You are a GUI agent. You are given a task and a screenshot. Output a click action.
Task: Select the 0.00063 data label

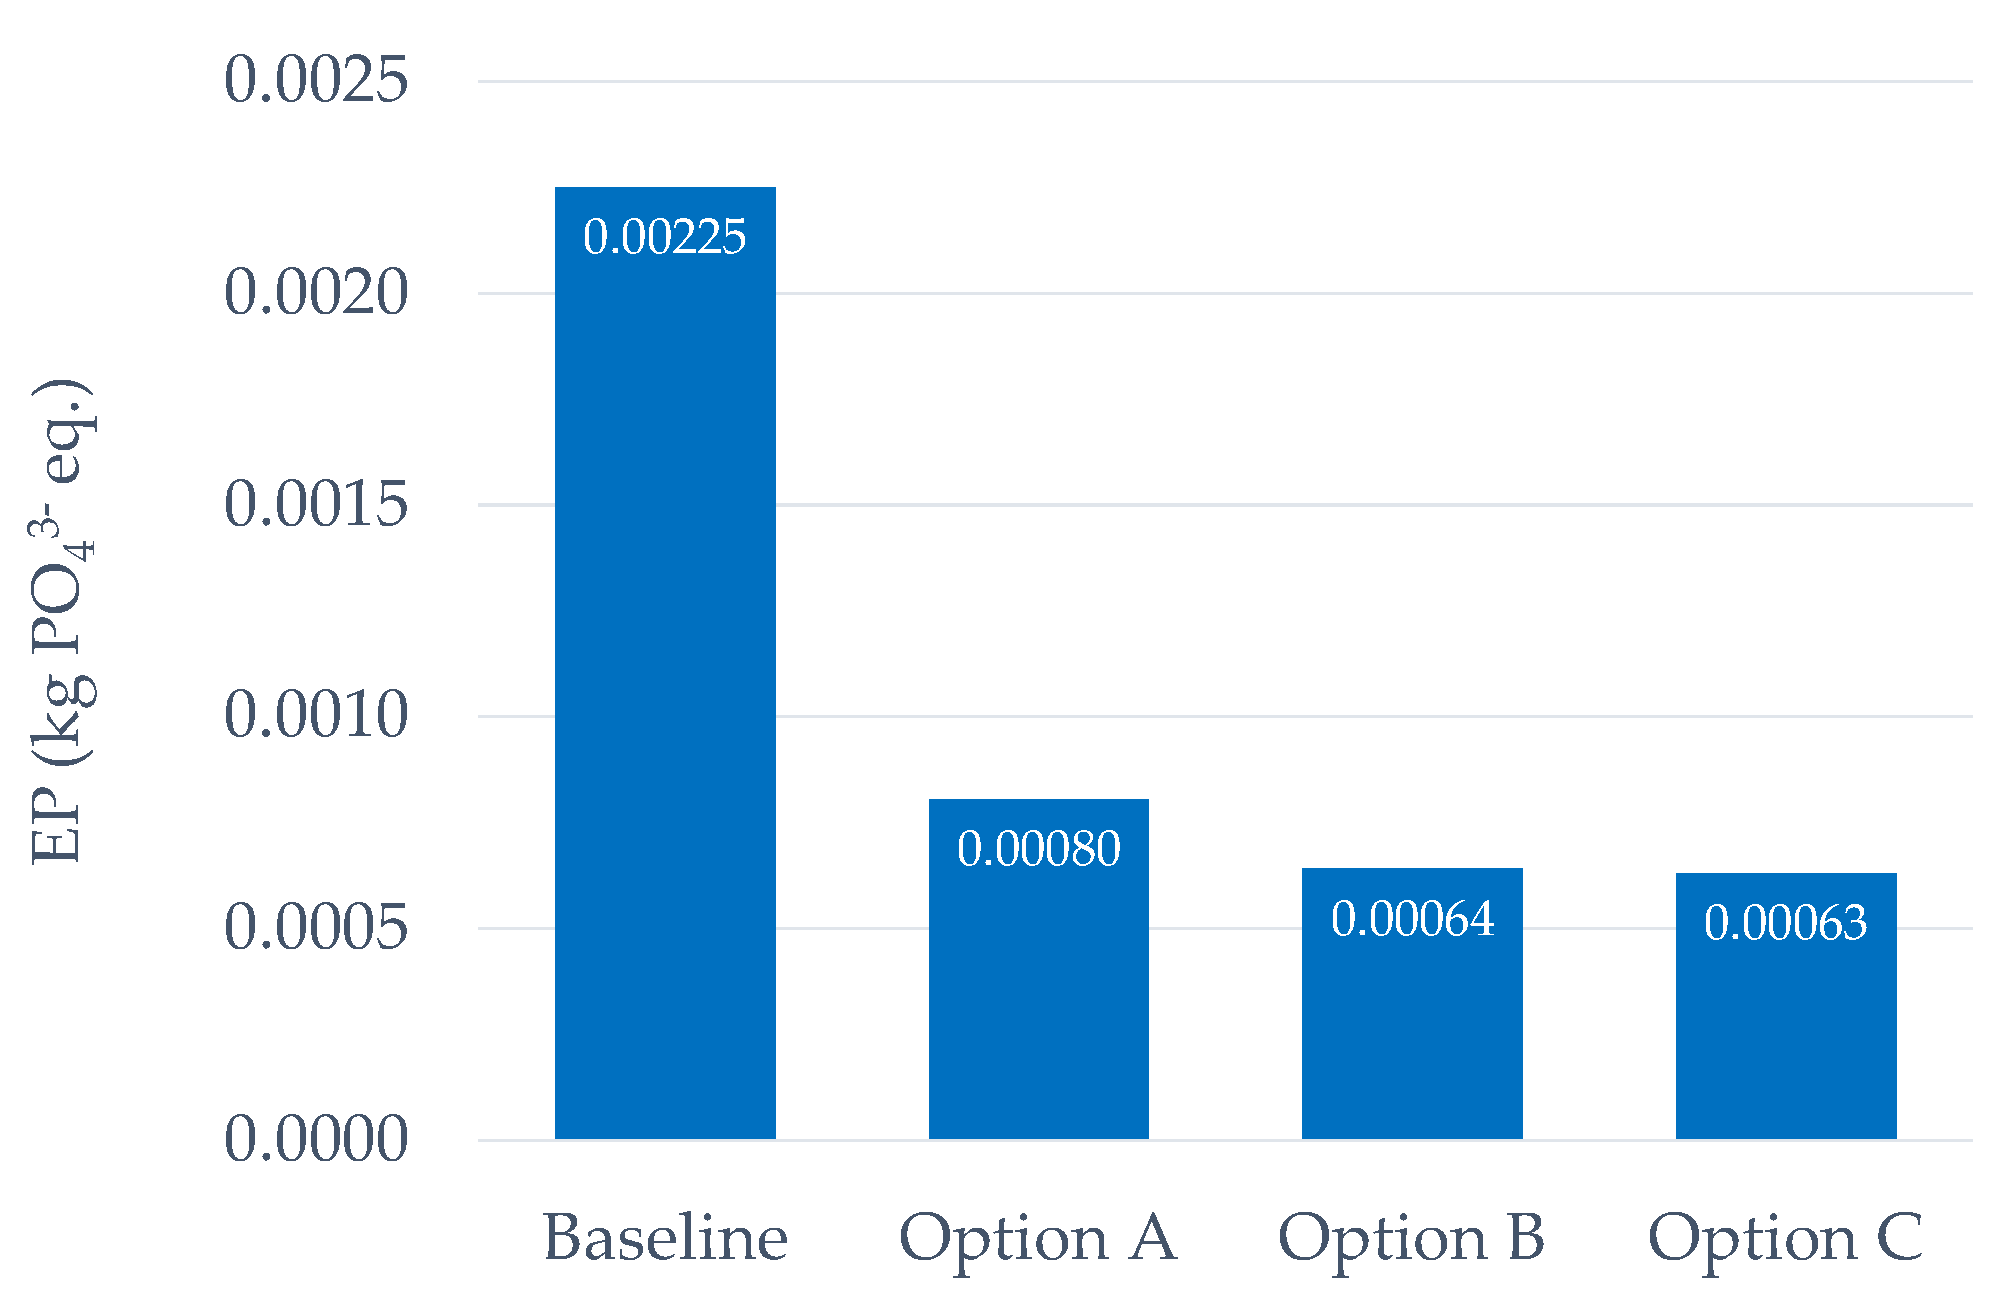coord(1786,922)
